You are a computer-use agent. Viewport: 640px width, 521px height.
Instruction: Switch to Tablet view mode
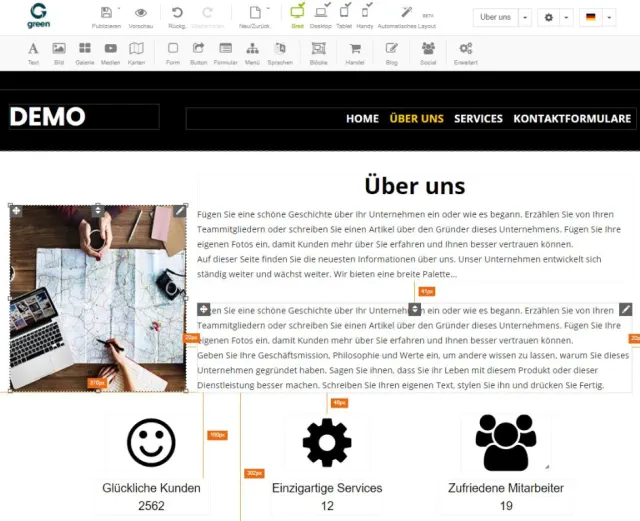(345, 13)
